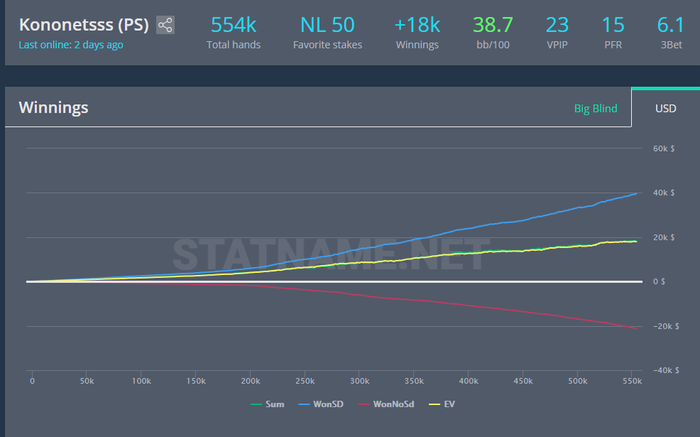Click the Winnings chart heading

[x=53, y=108]
